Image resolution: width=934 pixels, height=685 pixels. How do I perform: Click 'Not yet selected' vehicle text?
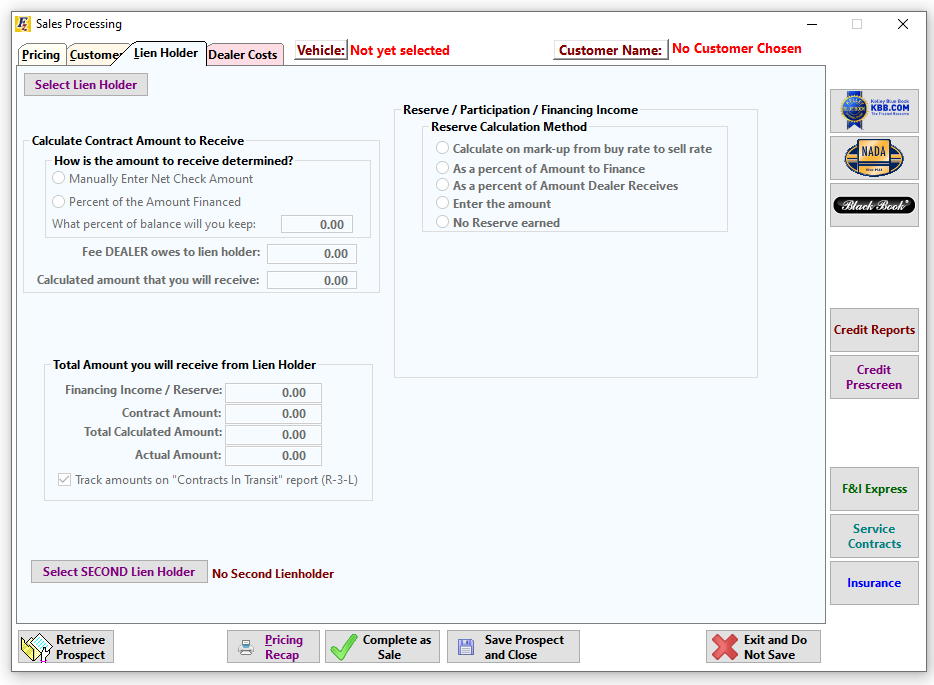tap(400, 51)
